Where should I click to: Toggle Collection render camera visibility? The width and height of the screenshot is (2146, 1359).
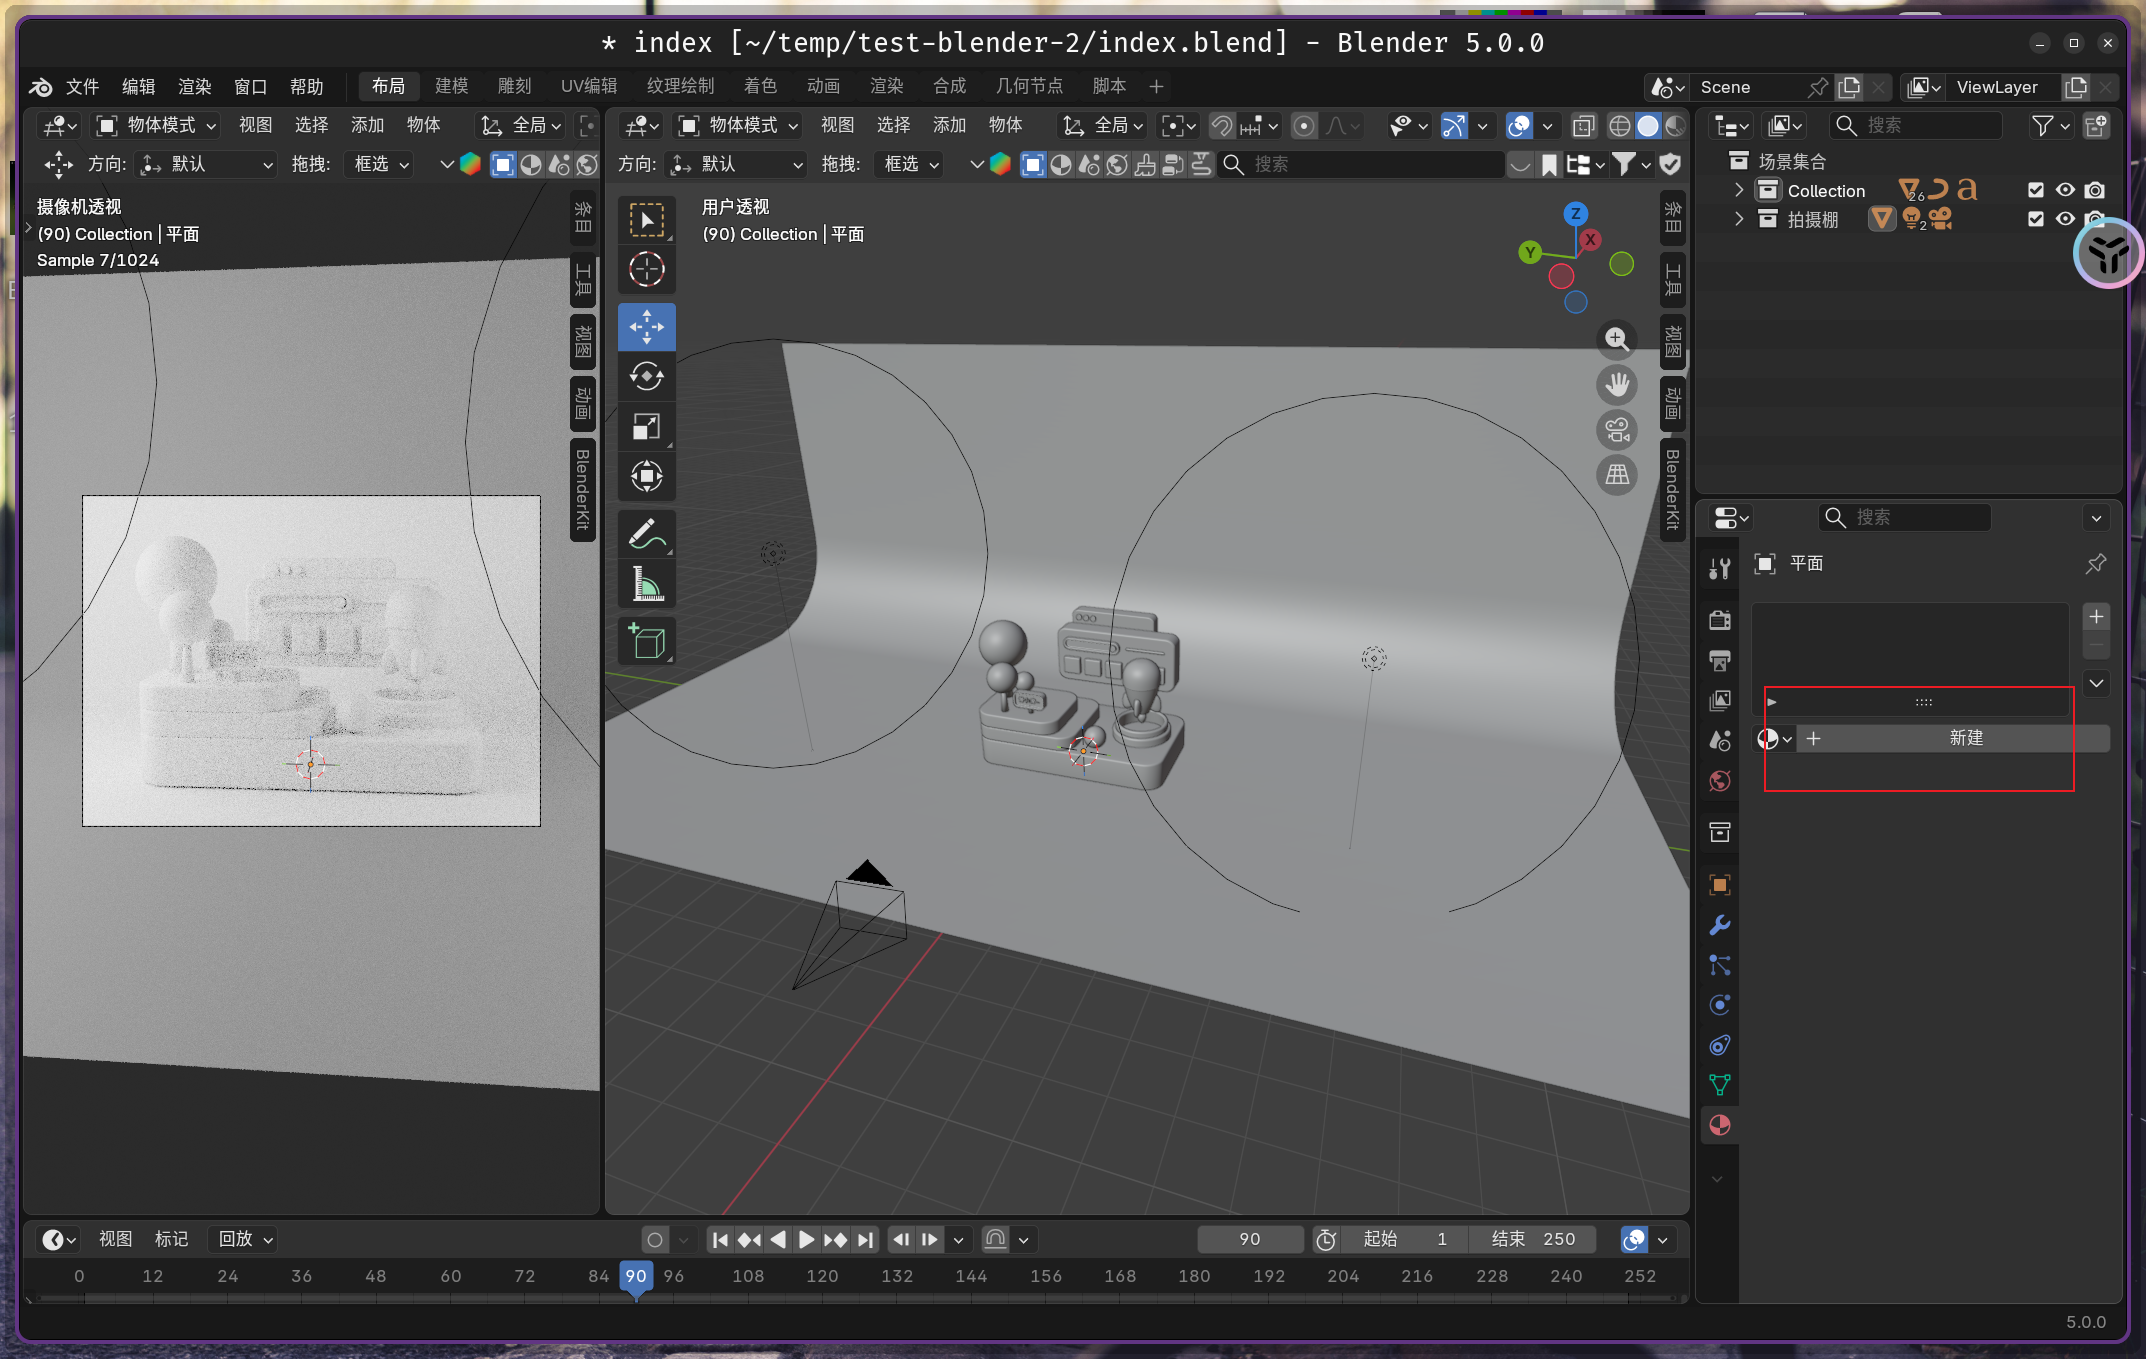(2095, 190)
